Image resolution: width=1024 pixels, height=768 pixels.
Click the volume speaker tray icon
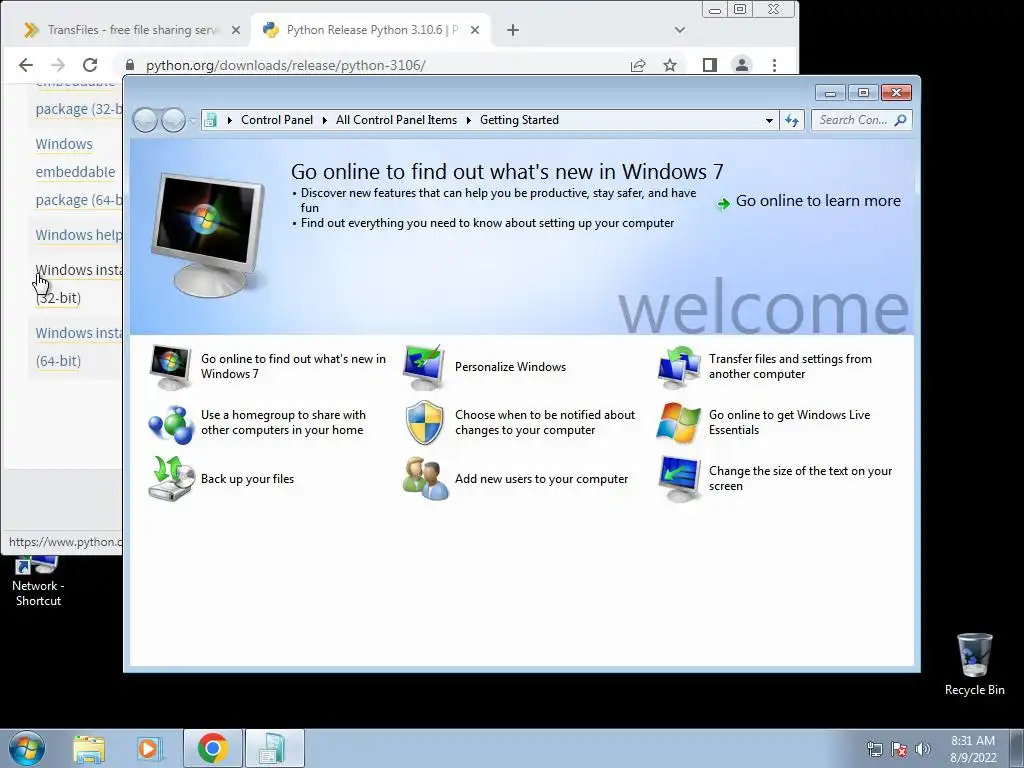pos(922,749)
